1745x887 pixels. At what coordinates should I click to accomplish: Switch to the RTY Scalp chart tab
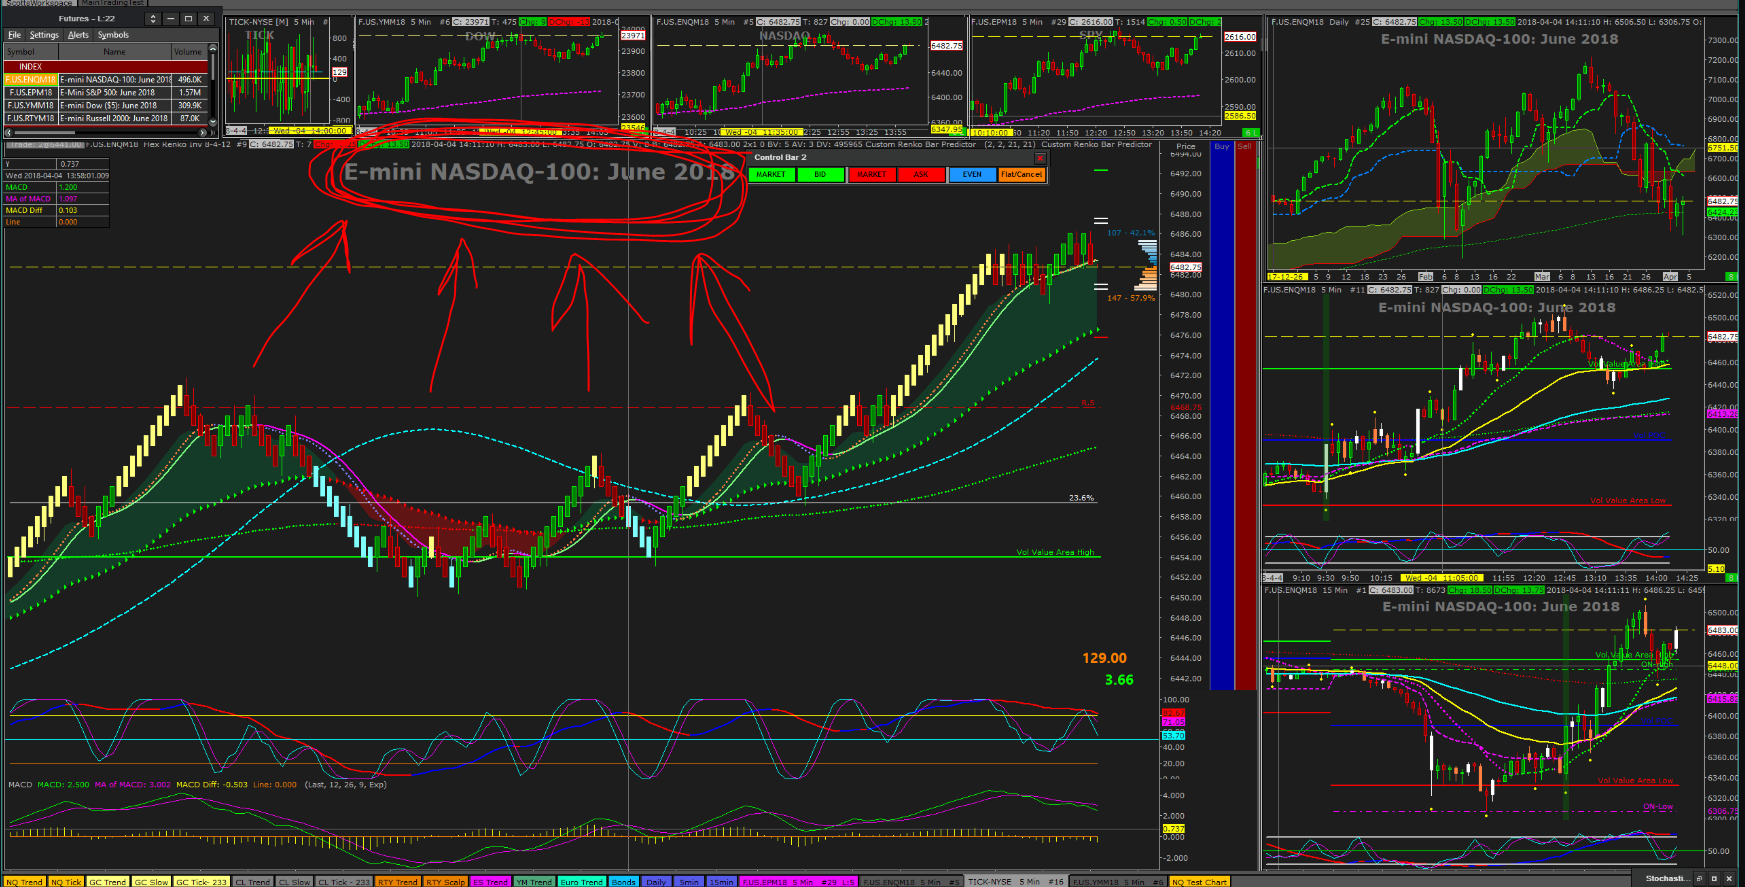click(x=446, y=882)
